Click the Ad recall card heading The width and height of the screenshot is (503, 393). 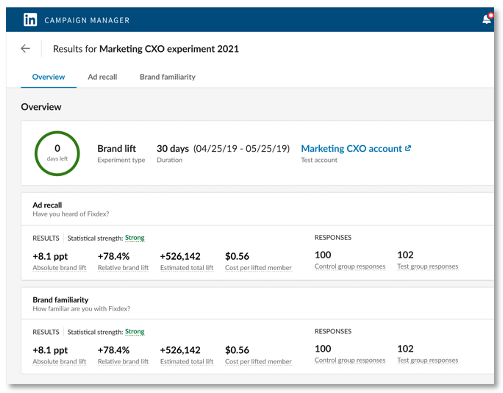[47, 205]
